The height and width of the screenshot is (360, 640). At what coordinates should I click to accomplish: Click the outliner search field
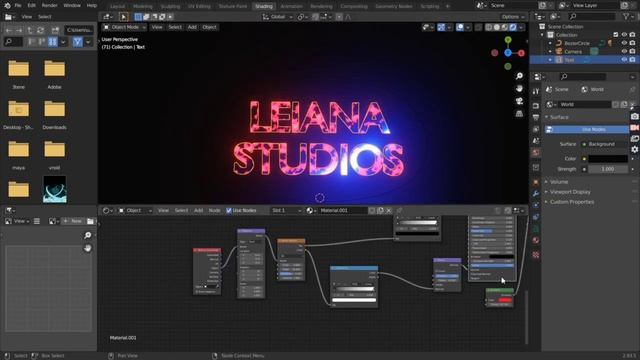(x=592, y=16)
